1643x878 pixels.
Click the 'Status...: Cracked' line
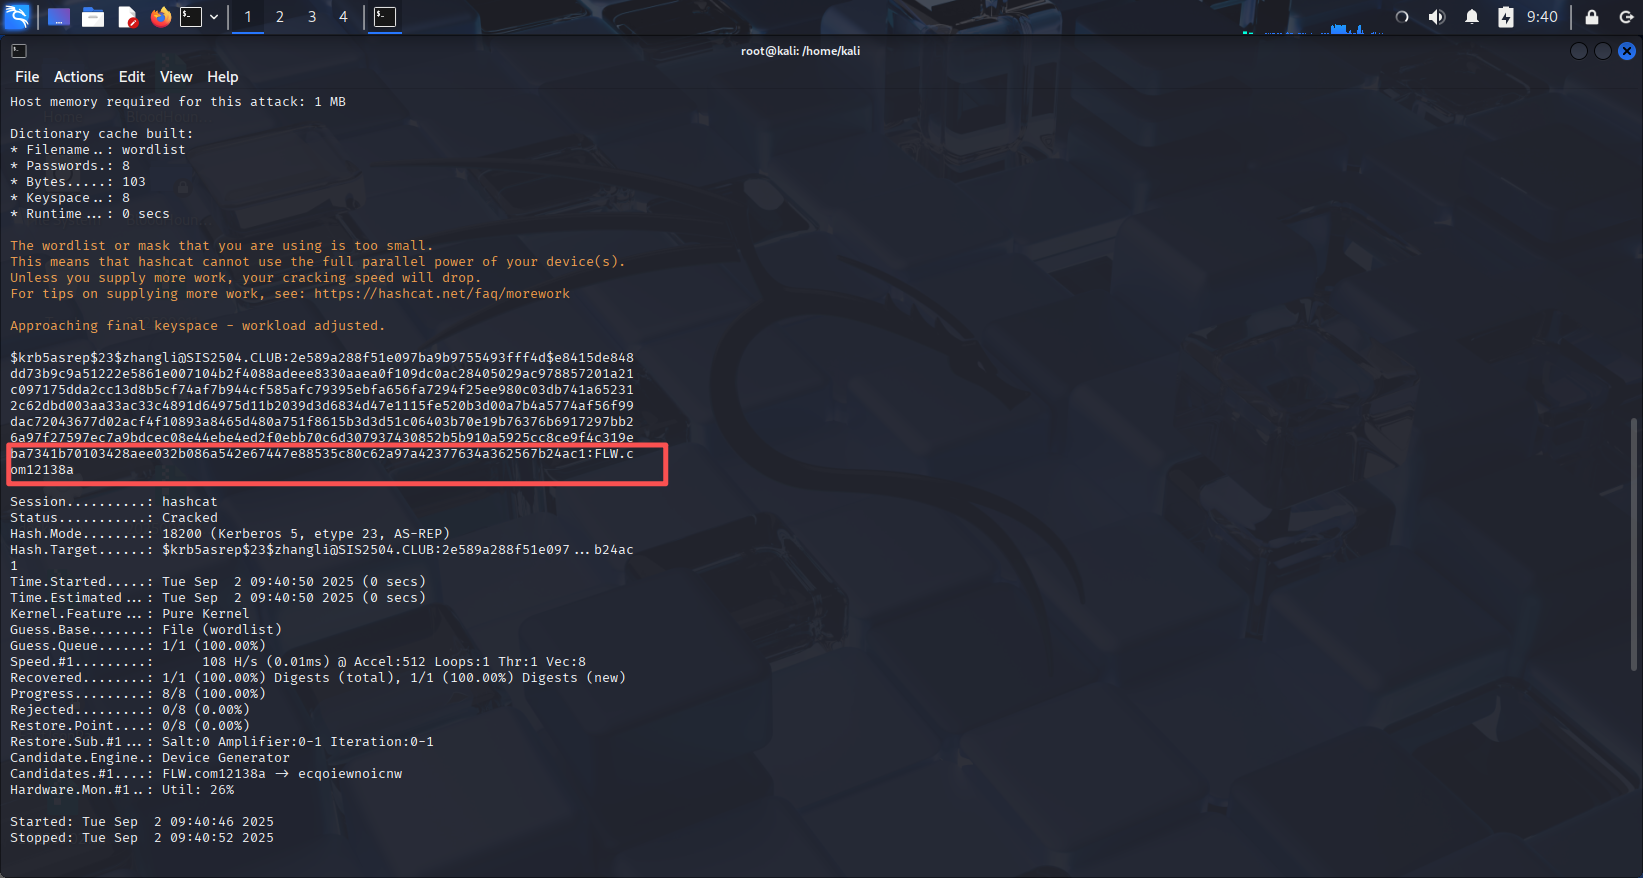pyautogui.click(x=114, y=518)
